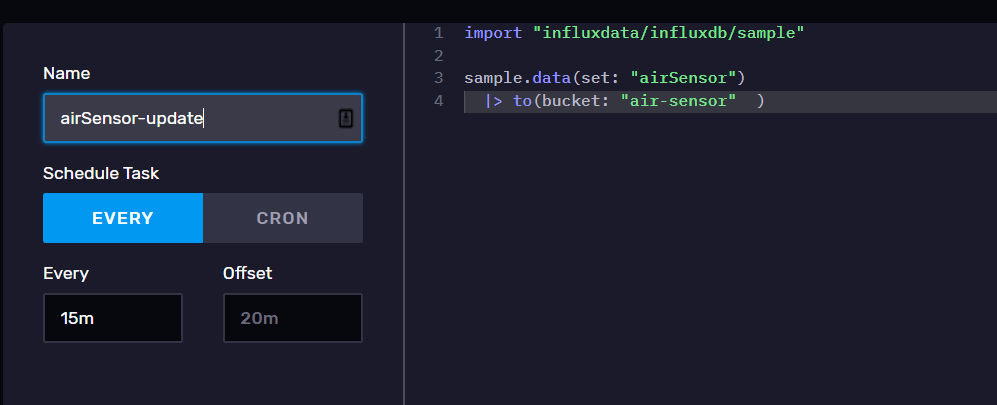997x405 pixels.
Task: Click line number 1 in the editor gutter
Action: [438, 33]
